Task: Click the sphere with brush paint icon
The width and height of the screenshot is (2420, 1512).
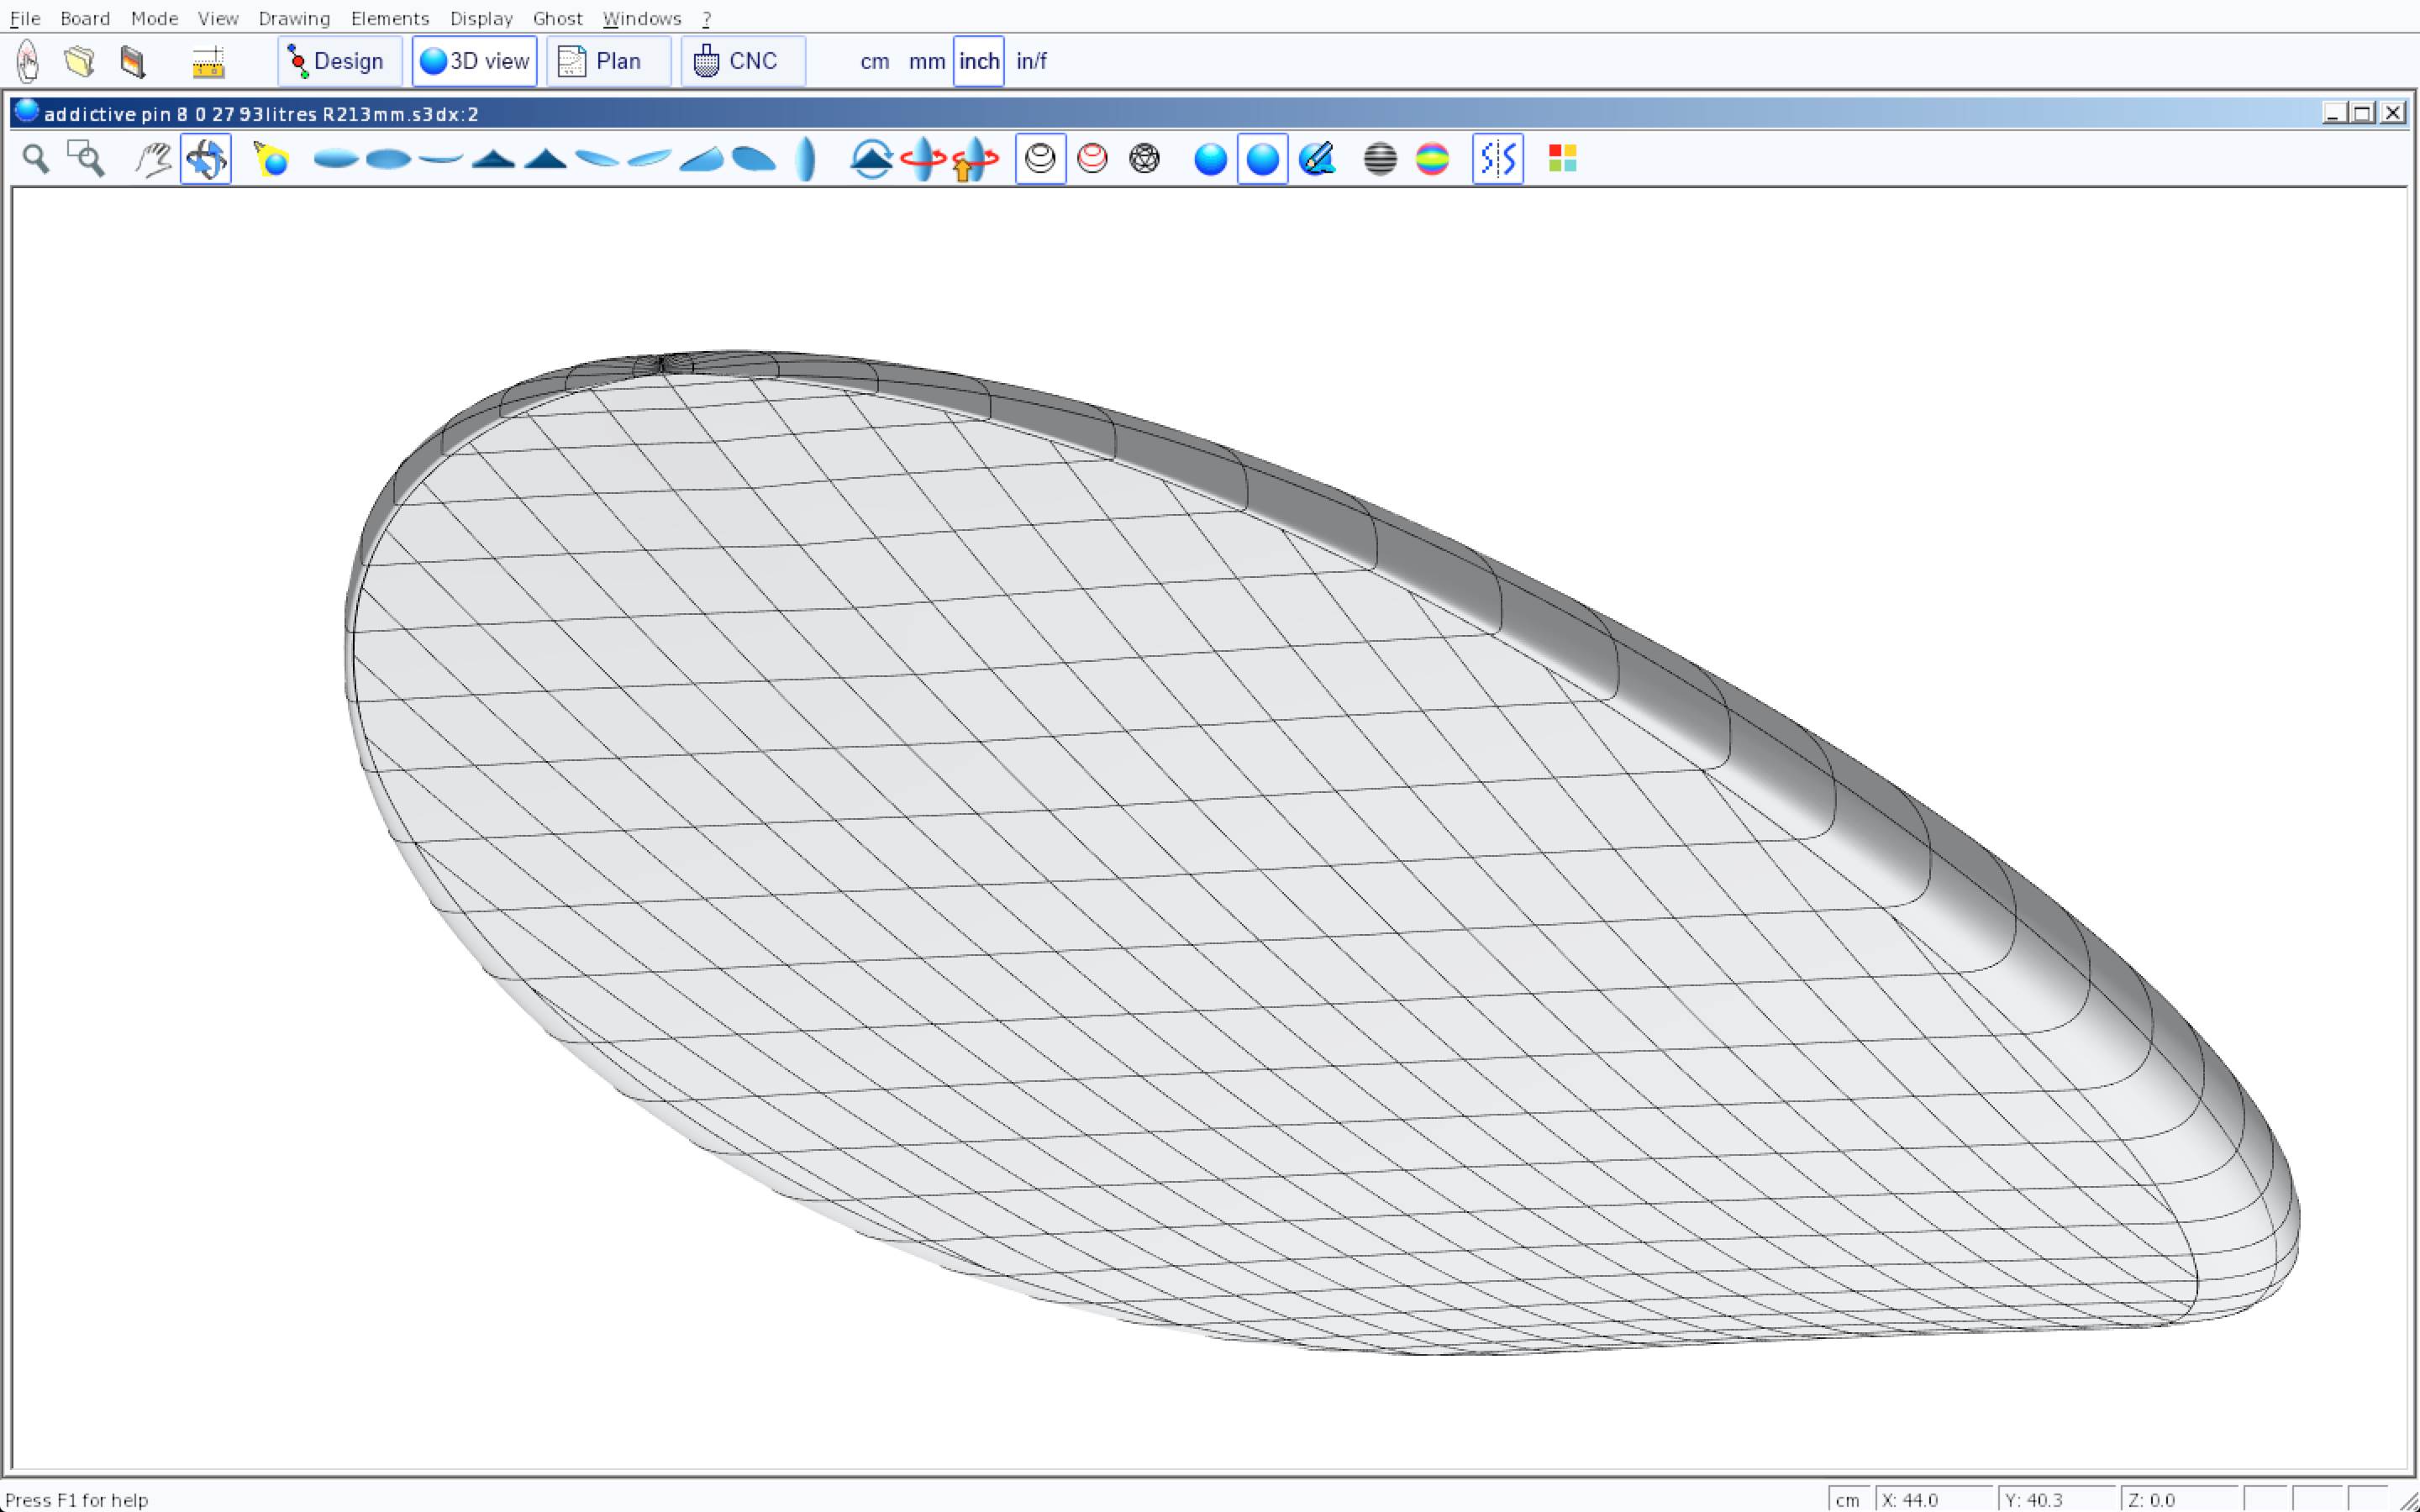Action: 1316,159
